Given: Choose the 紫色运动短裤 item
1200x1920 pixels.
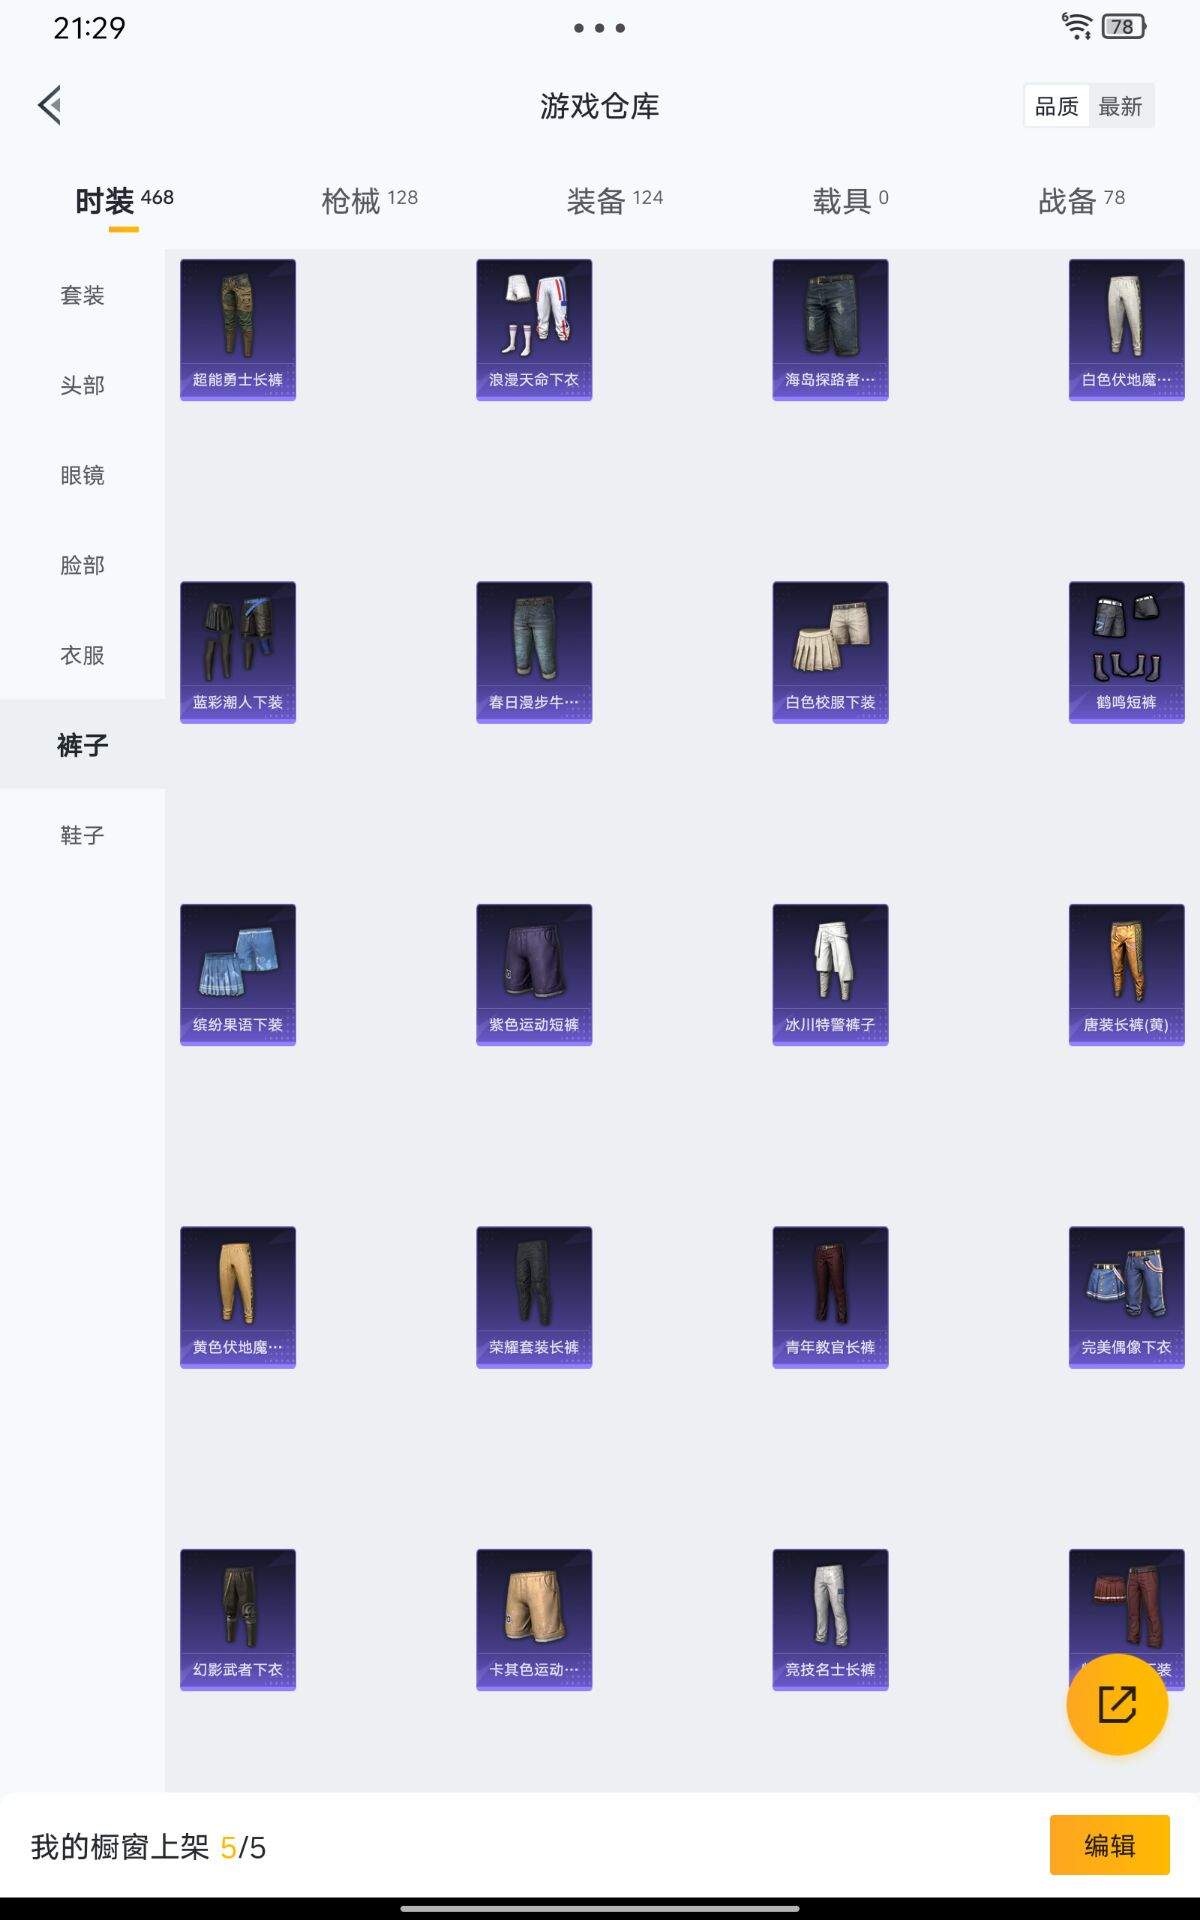Looking at the screenshot, I should (x=534, y=974).
